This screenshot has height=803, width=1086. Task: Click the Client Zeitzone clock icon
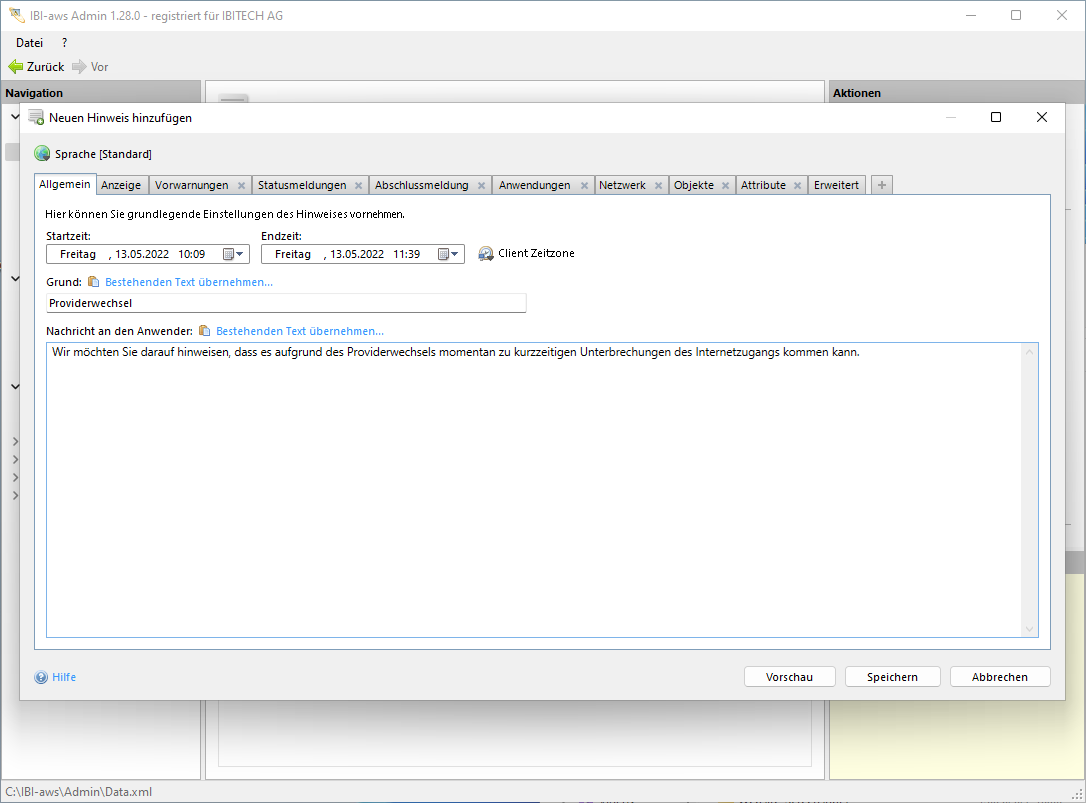click(486, 254)
